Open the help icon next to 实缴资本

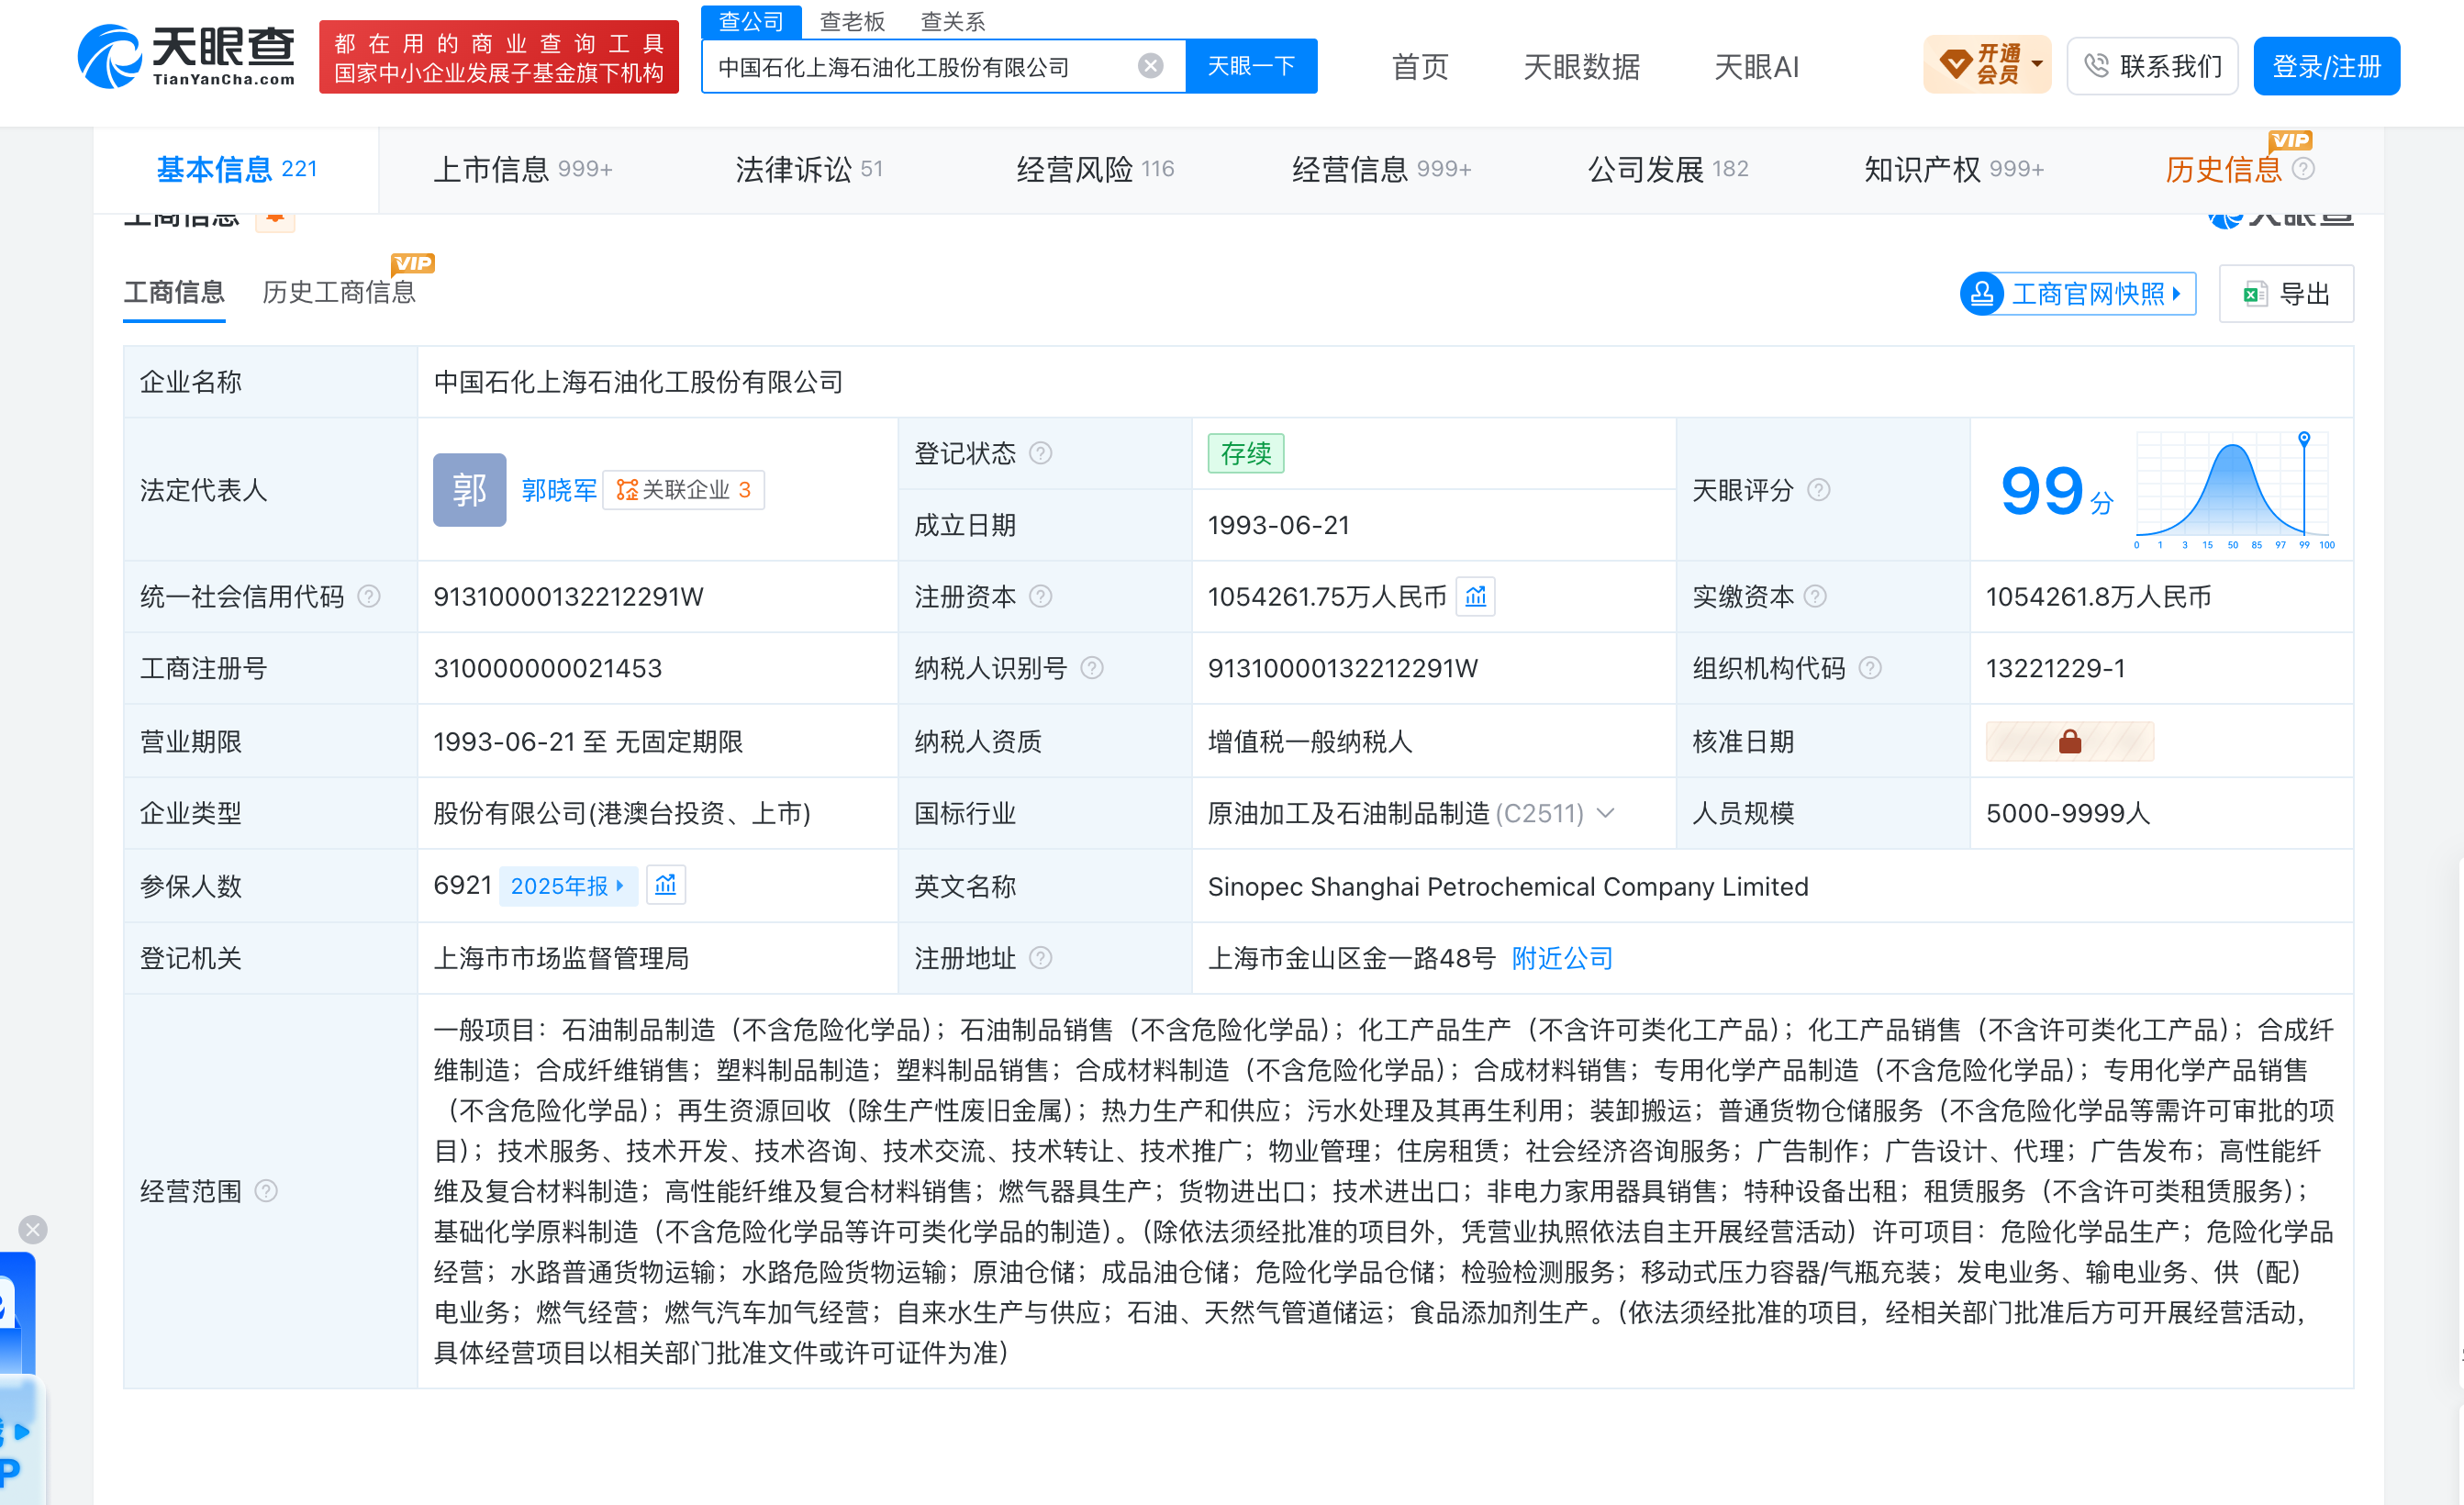1815,596
